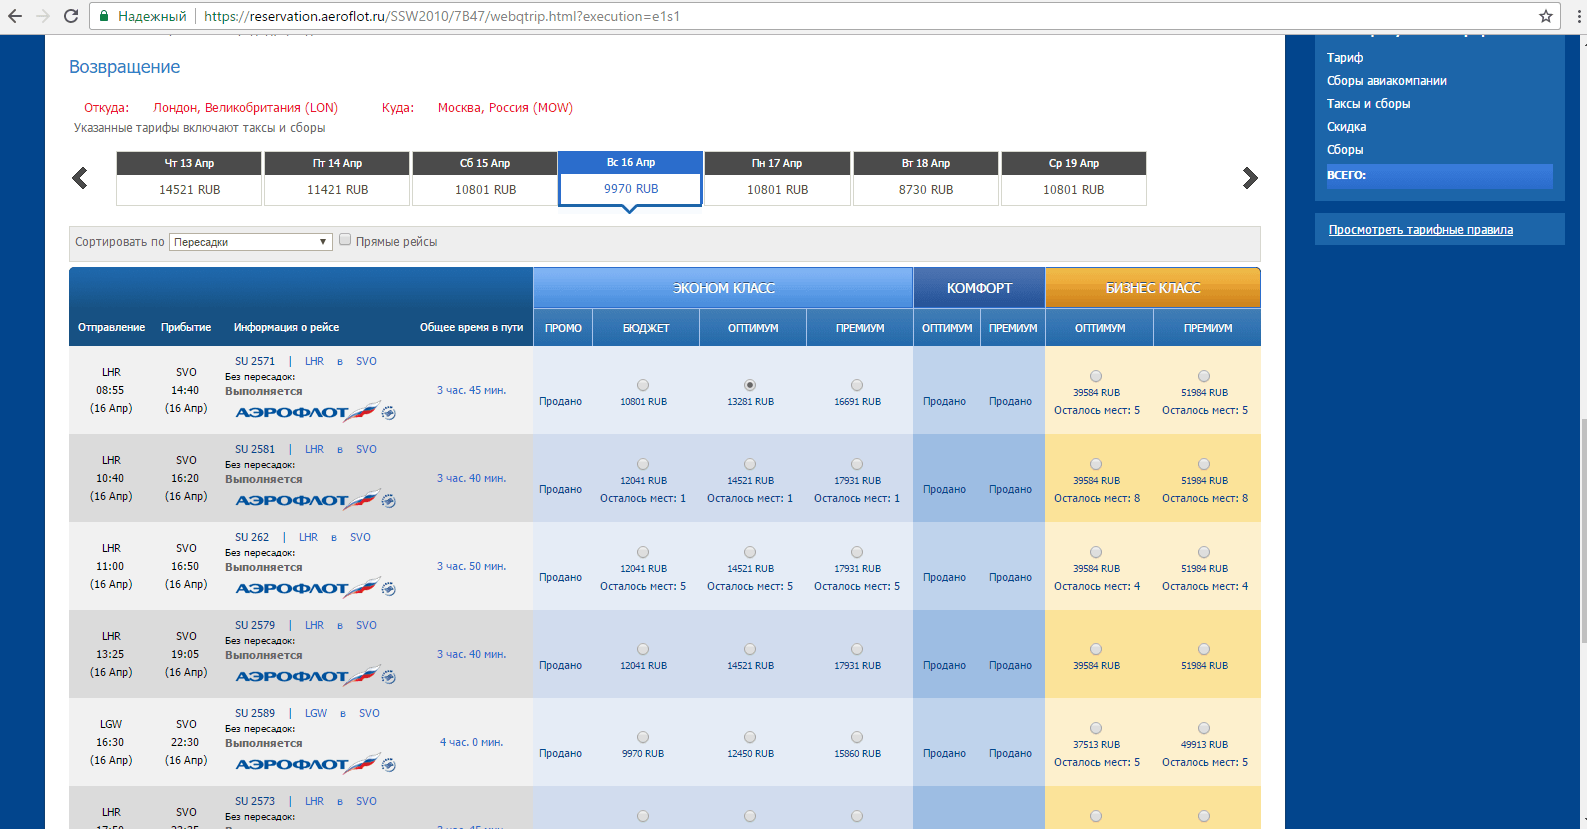
Task: Click the Aeroflot logo in the SU 262 row
Action: (x=315, y=587)
